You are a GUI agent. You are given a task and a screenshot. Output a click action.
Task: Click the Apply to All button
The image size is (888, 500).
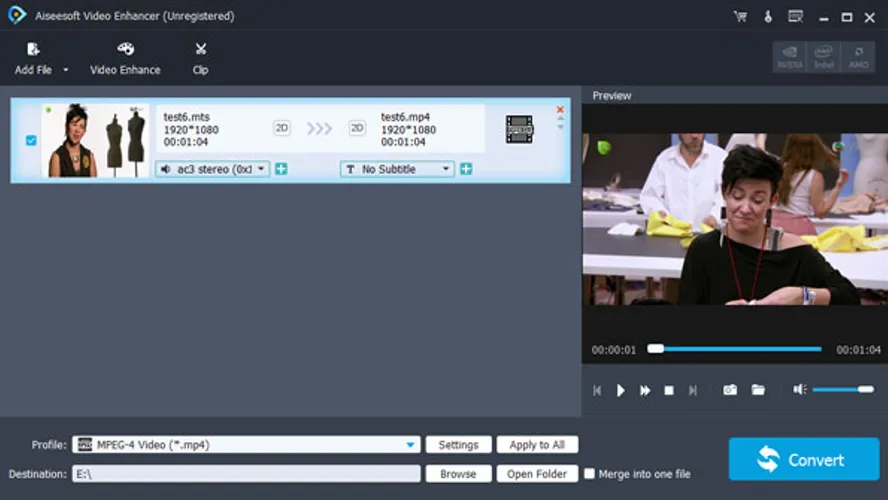(537, 445)
